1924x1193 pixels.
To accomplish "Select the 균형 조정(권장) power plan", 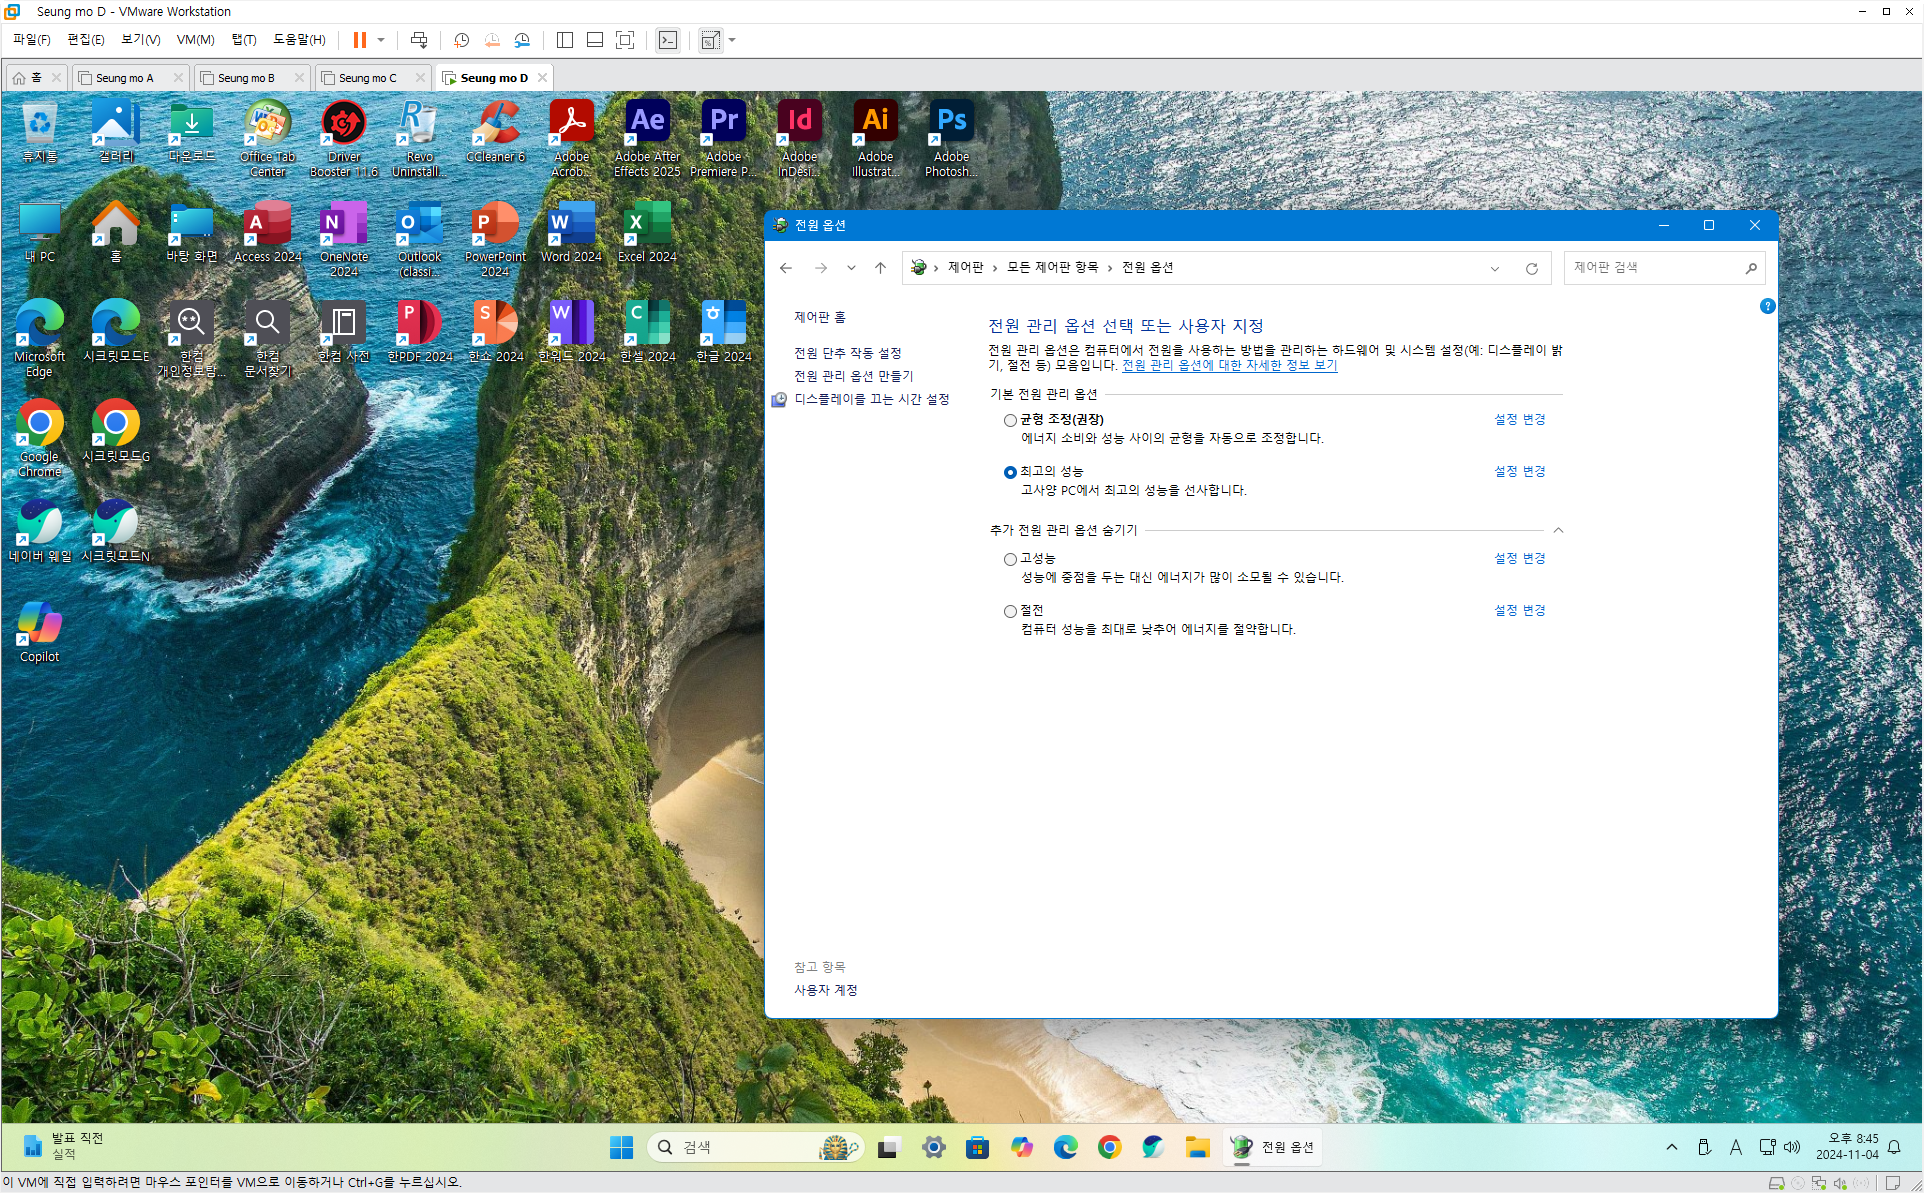I will point(1010,420).
